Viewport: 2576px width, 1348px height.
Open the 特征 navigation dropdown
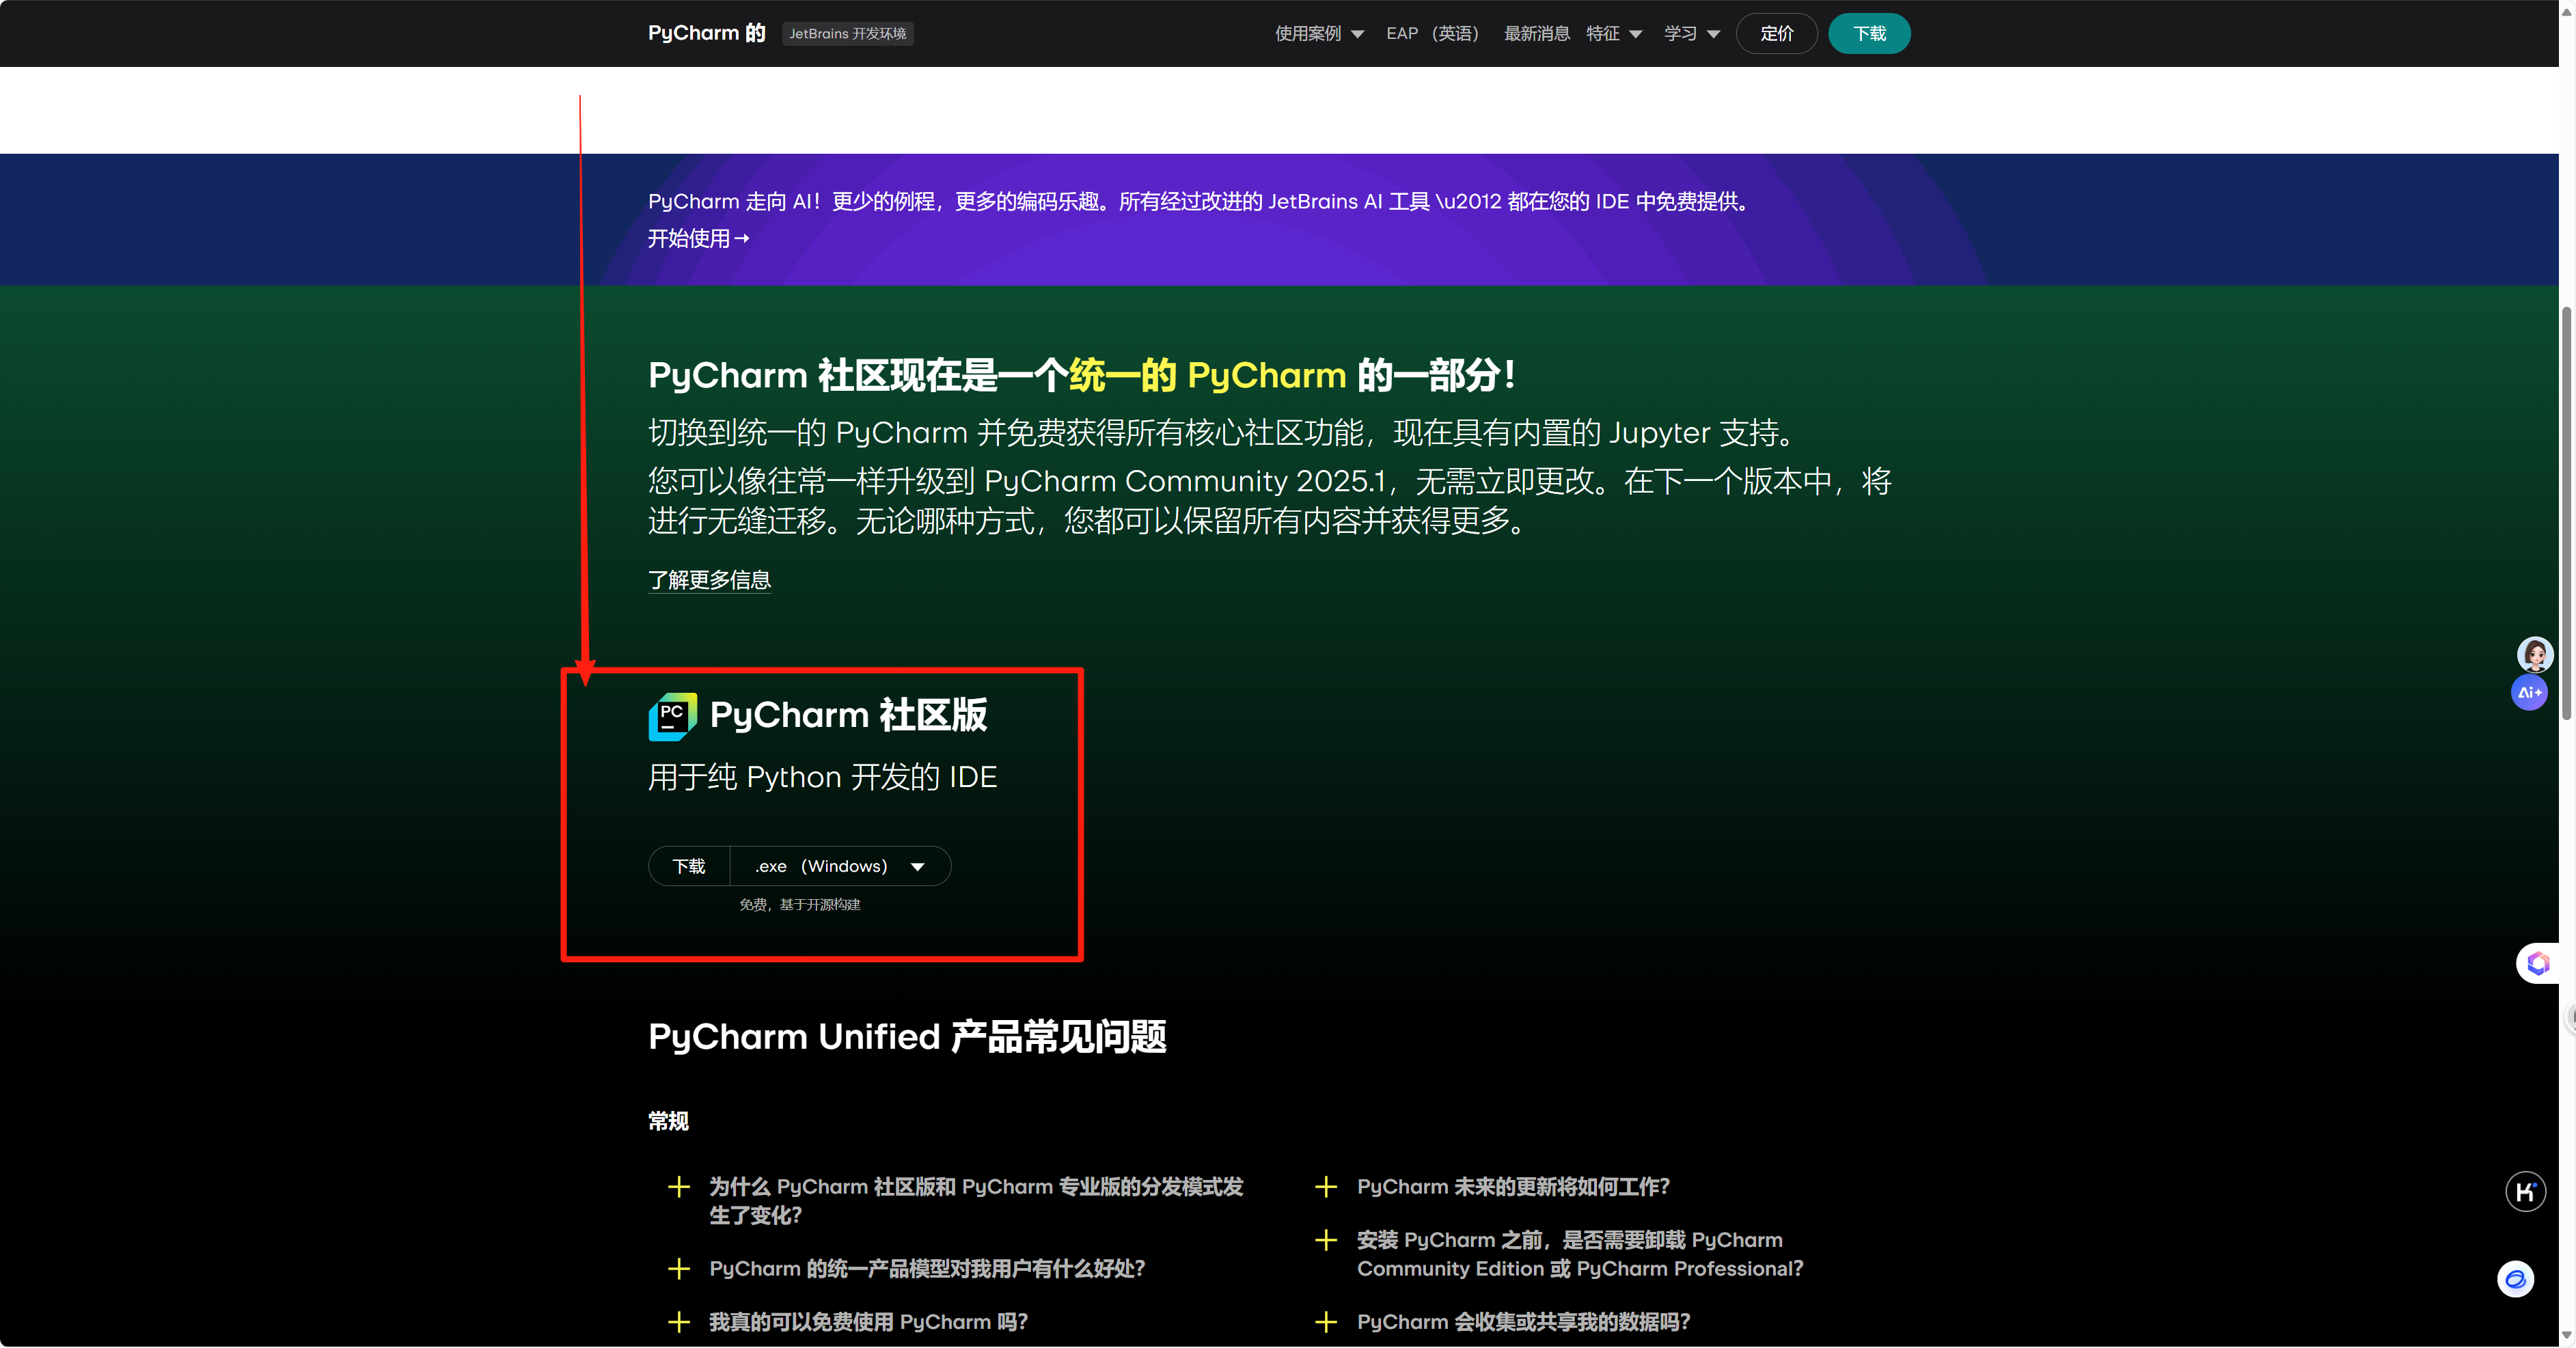point(1613,34)
